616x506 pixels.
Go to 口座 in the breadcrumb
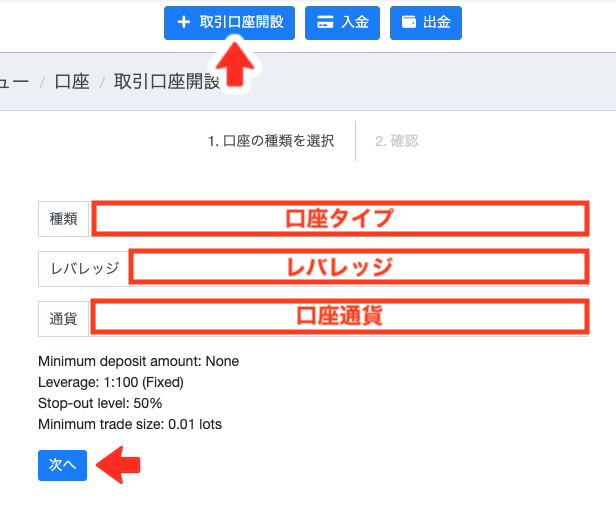coord(72,82)
